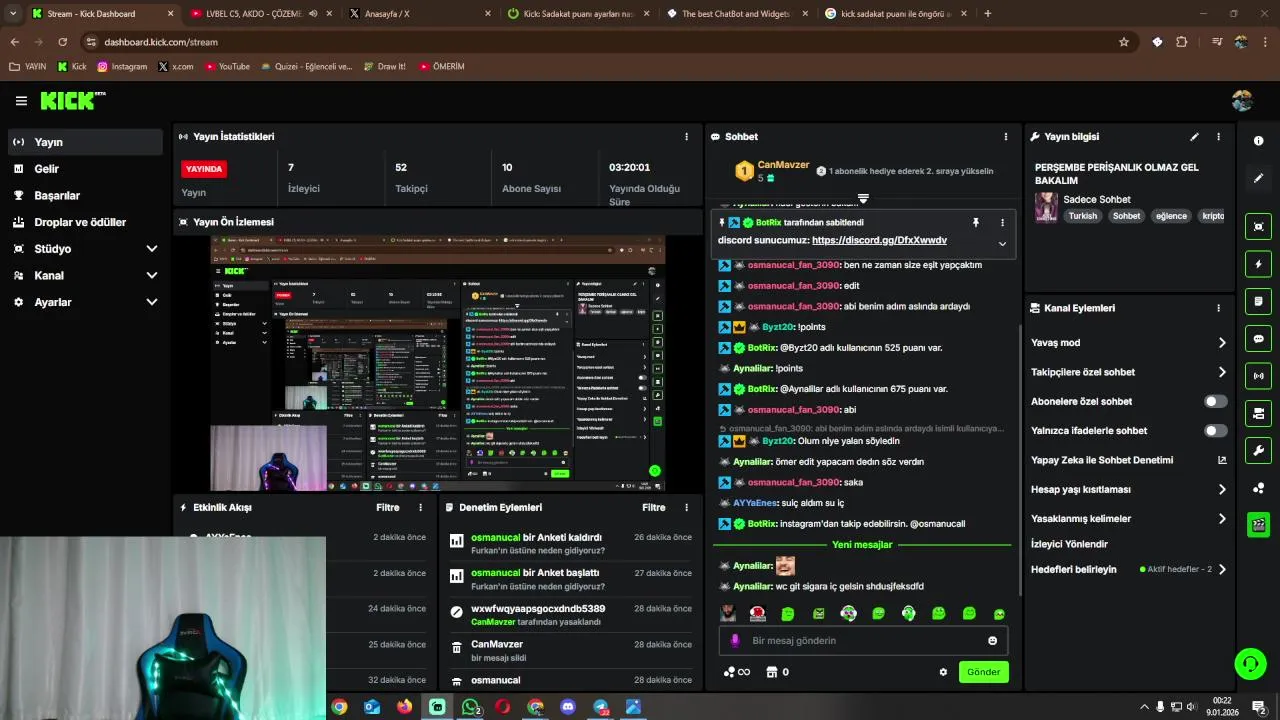Toggle the stream preview panel in the right sidebar
The width and height of the screenshot is (1280, 720).
pos(1258,227)
